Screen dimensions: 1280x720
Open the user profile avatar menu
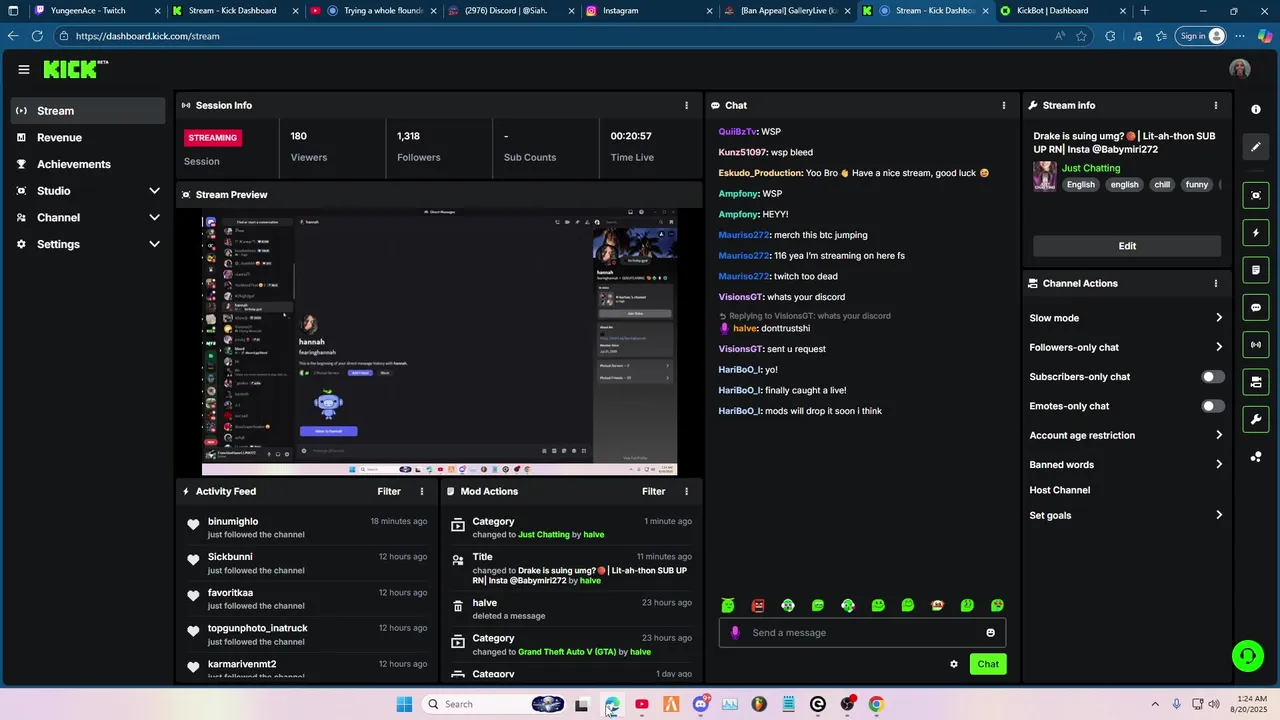click(x=1240, y=69)
